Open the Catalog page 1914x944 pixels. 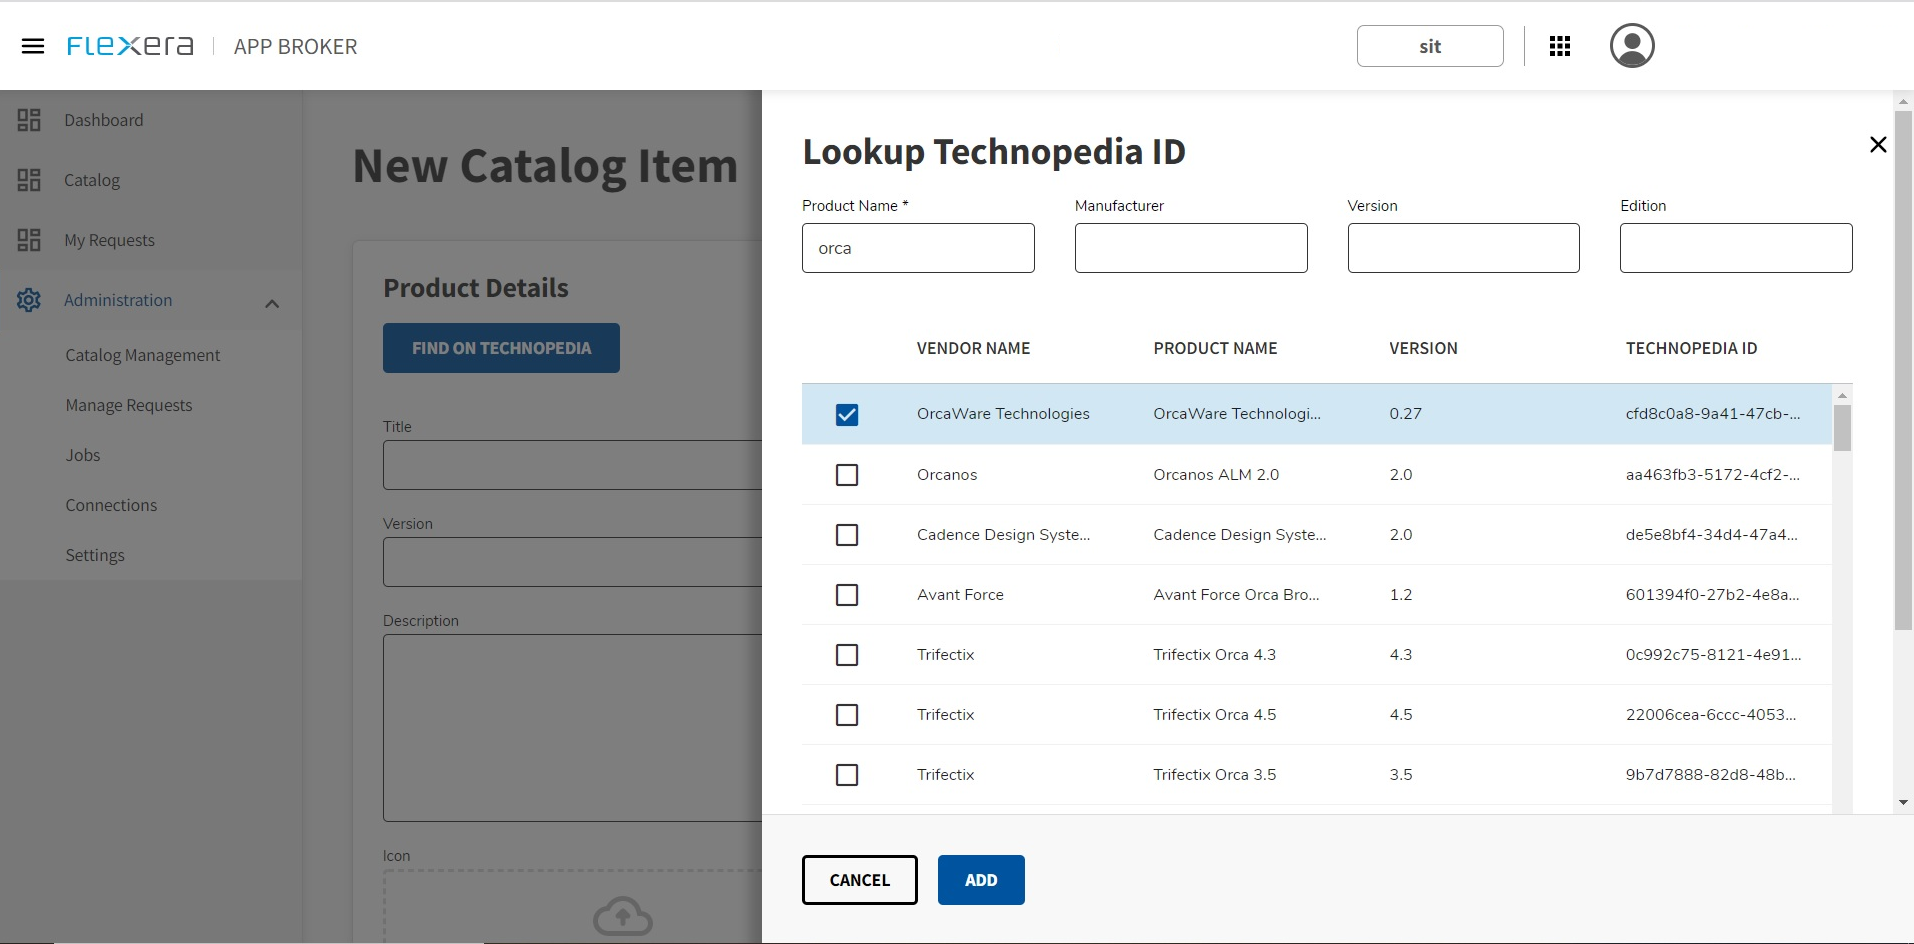pyautogui.click(x=92, y=180)
